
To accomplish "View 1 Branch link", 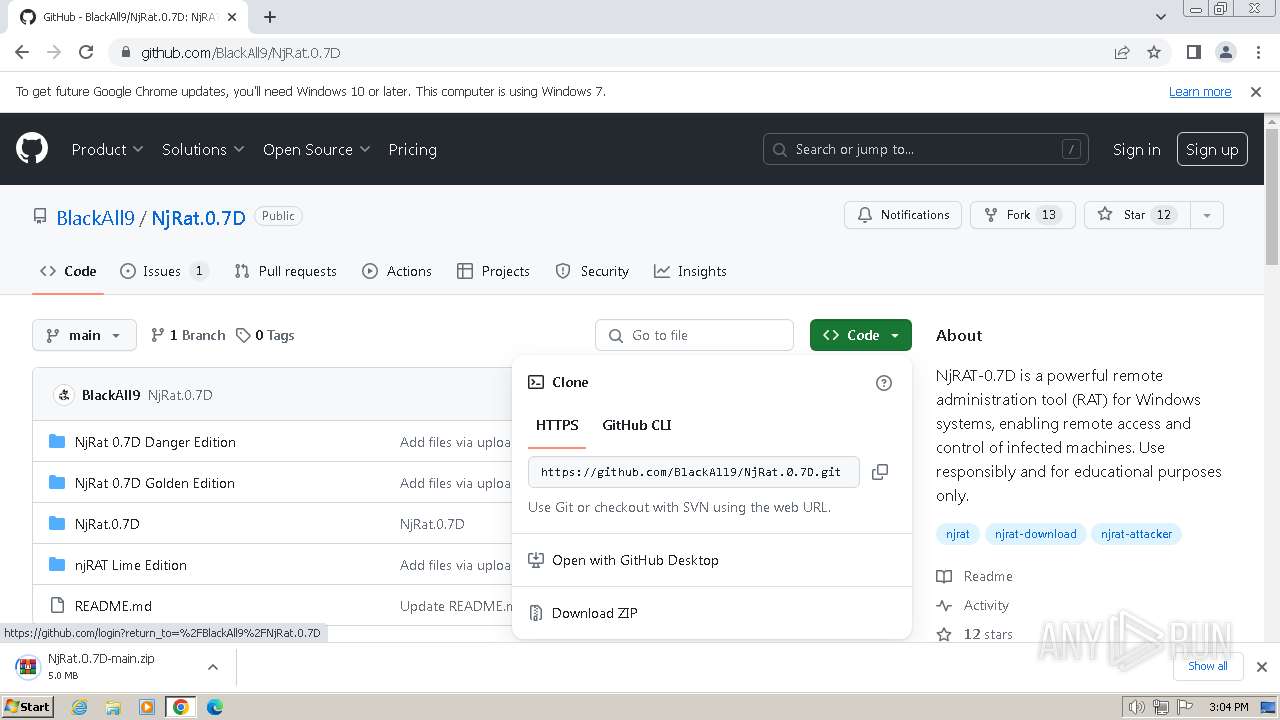I will click(x=188, y=335).
